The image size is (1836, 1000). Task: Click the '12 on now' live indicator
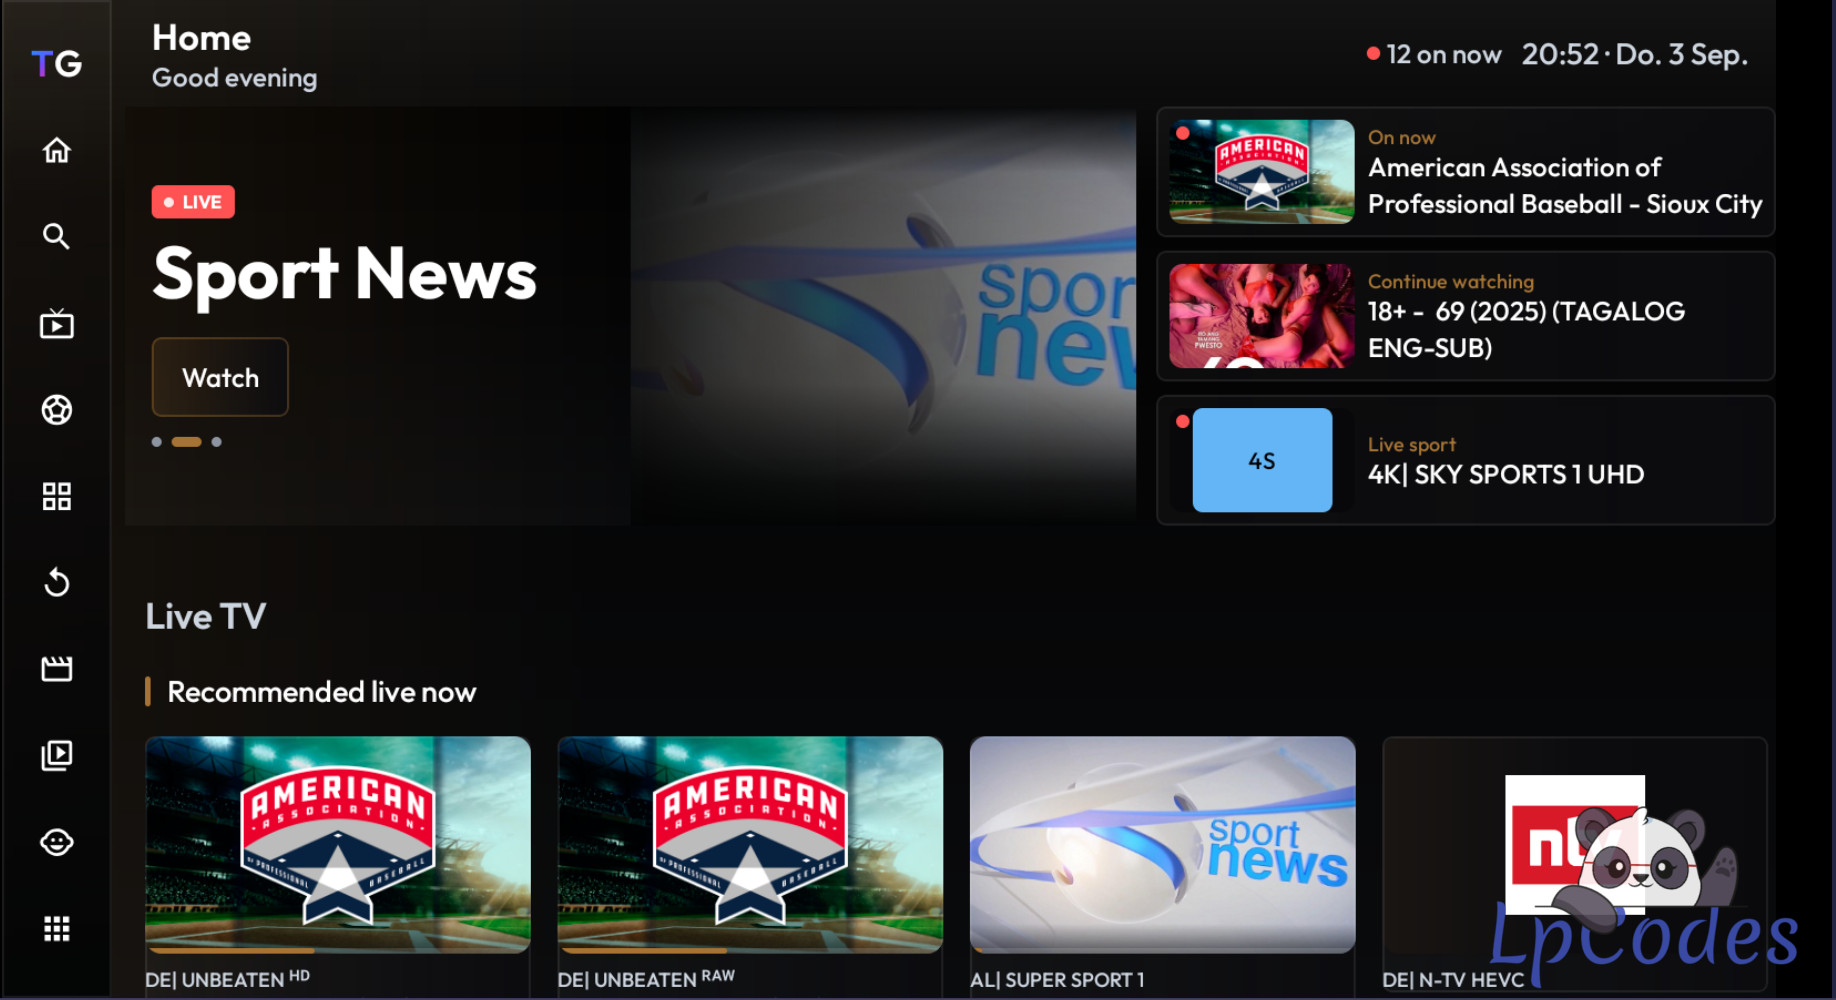1434,55
